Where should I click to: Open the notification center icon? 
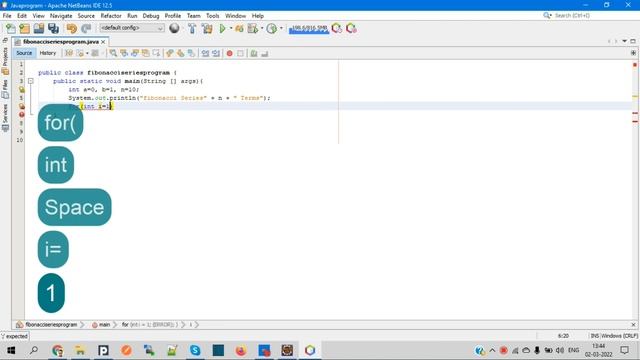coord(624,350)
